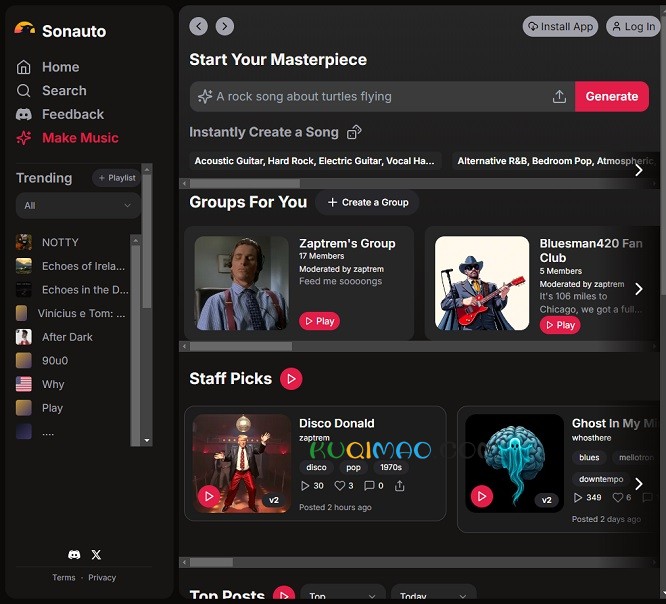Show more Staff Picks with the right chevron
The image size is (666, 604).
click(x=638, y=483)
